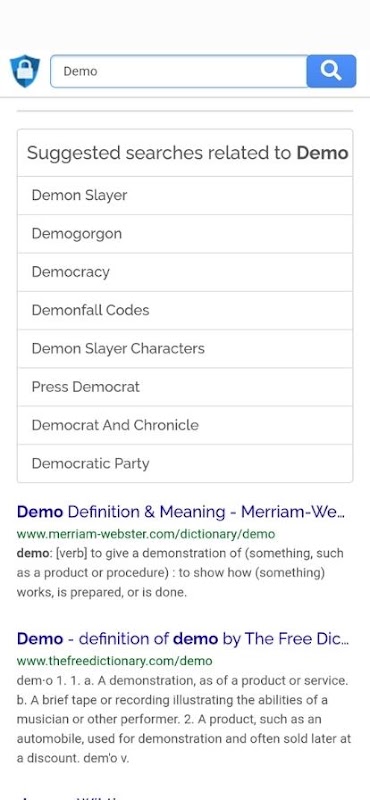Choose the Democracy suggestion
Image resolution: width=370 pixels, height=800 pixels.
click(185, 272)
